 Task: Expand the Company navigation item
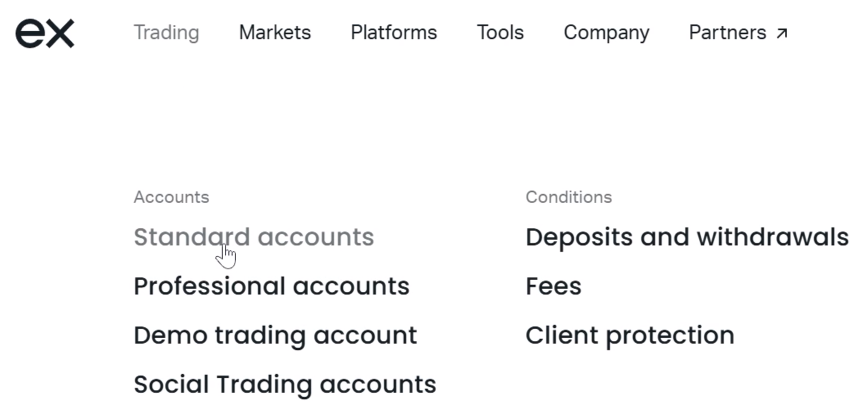(606, 33)
